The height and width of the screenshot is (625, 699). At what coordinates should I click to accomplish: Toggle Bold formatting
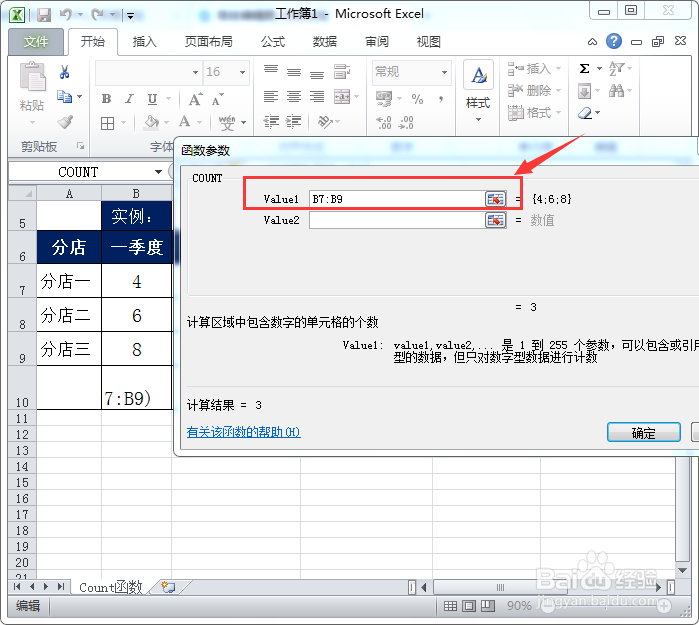pos(106,99)
